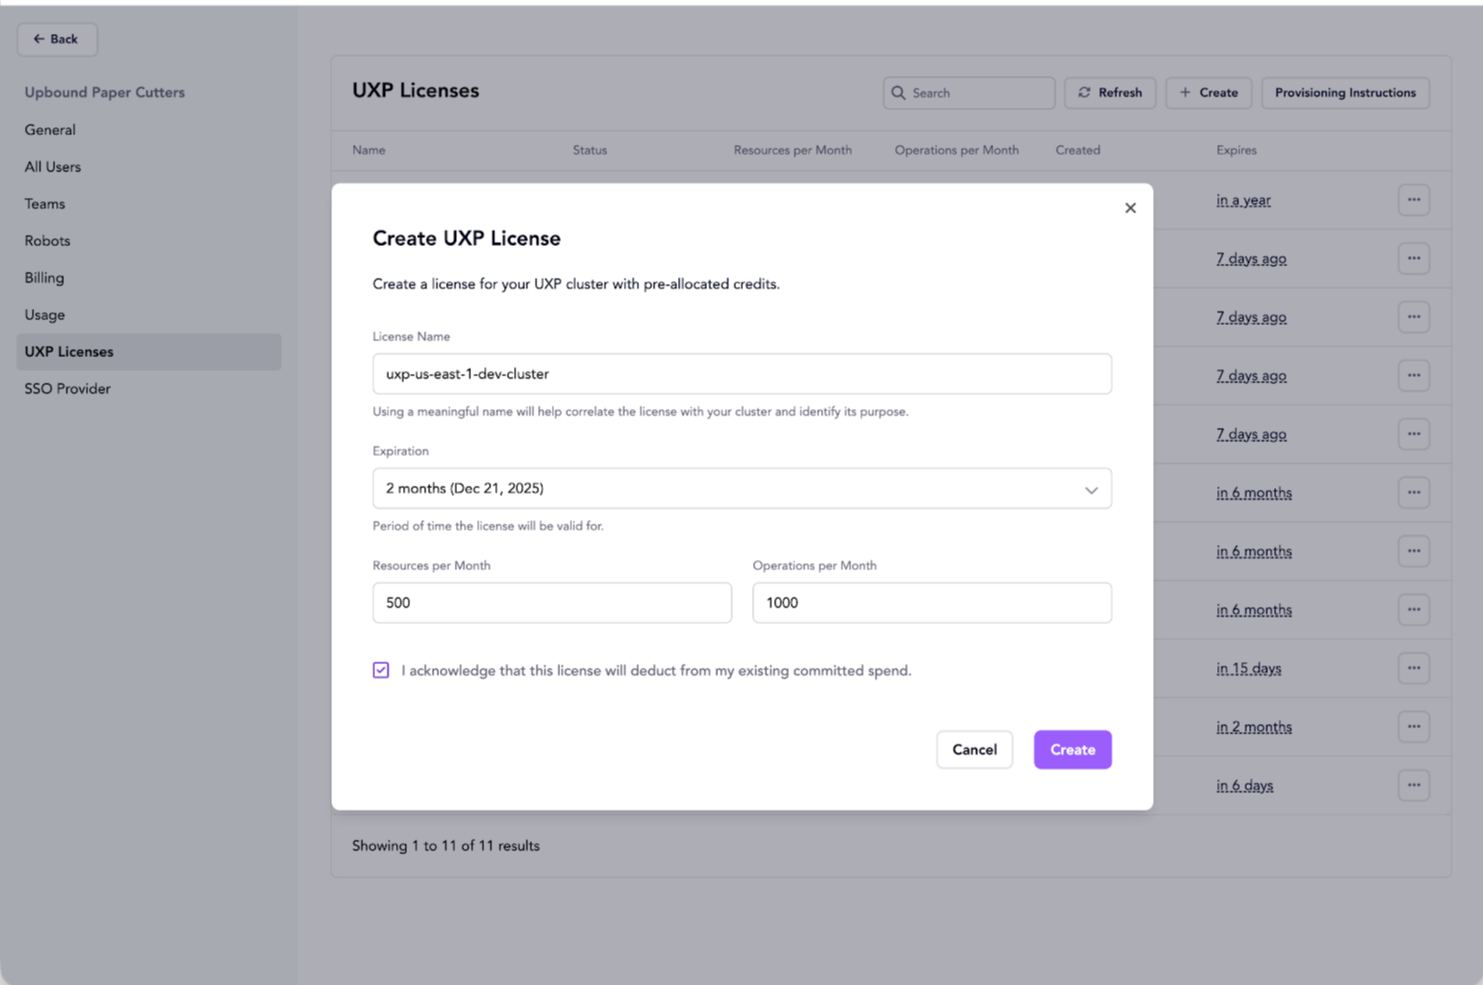The height and width of the screenshot is (985, 1483).
Task: Click the Operations per Month field
Action: 931,603
